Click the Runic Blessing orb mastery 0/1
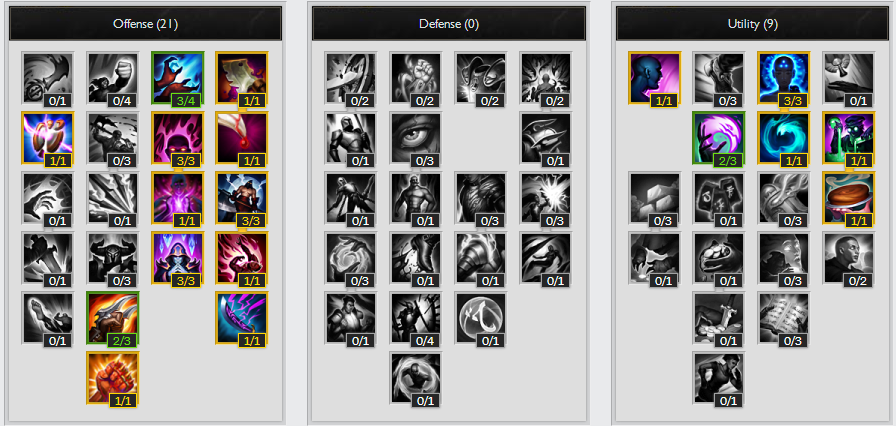896x426 pixels. tap(481, 318)
